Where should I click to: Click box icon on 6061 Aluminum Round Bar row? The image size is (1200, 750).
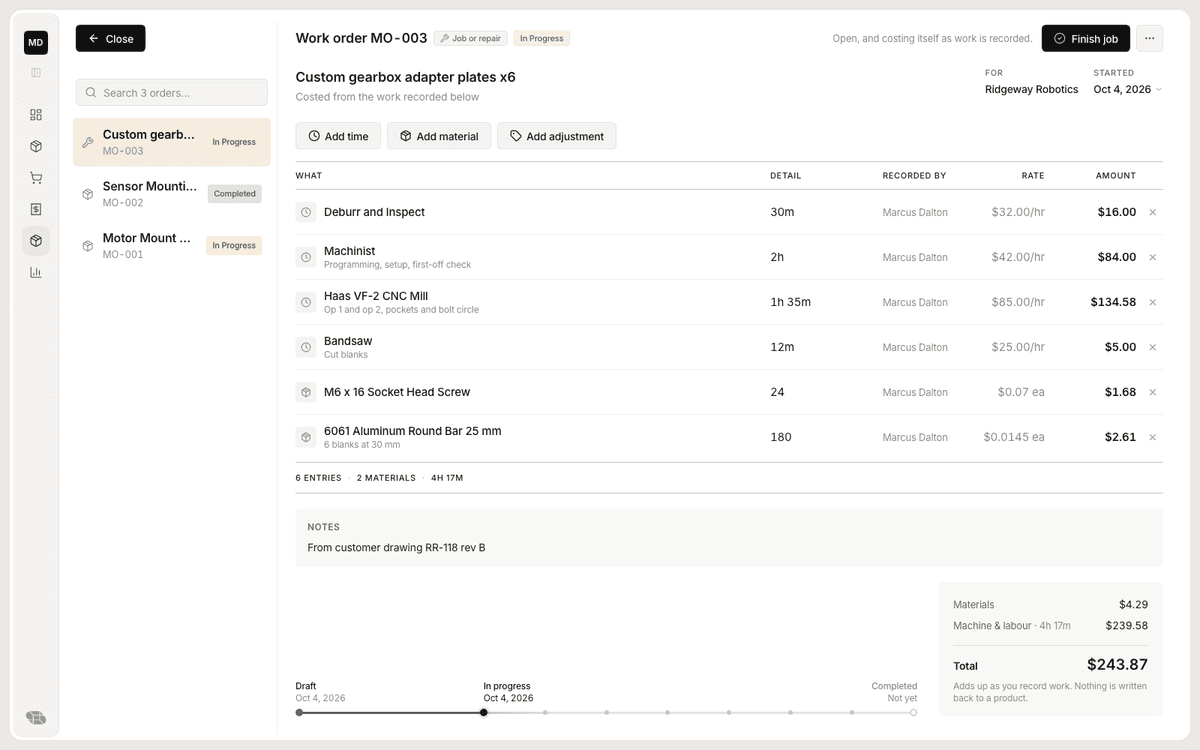tap(306, 437)
